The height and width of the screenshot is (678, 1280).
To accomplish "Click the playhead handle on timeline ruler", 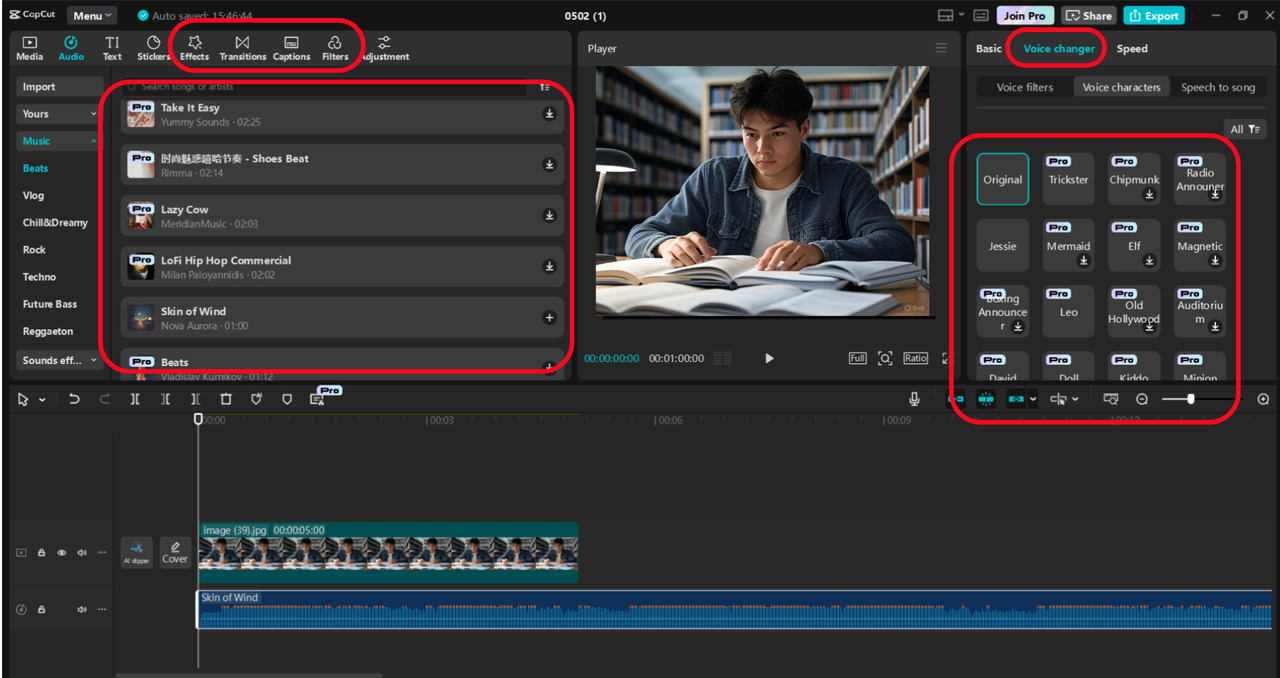I will (198, 419).
